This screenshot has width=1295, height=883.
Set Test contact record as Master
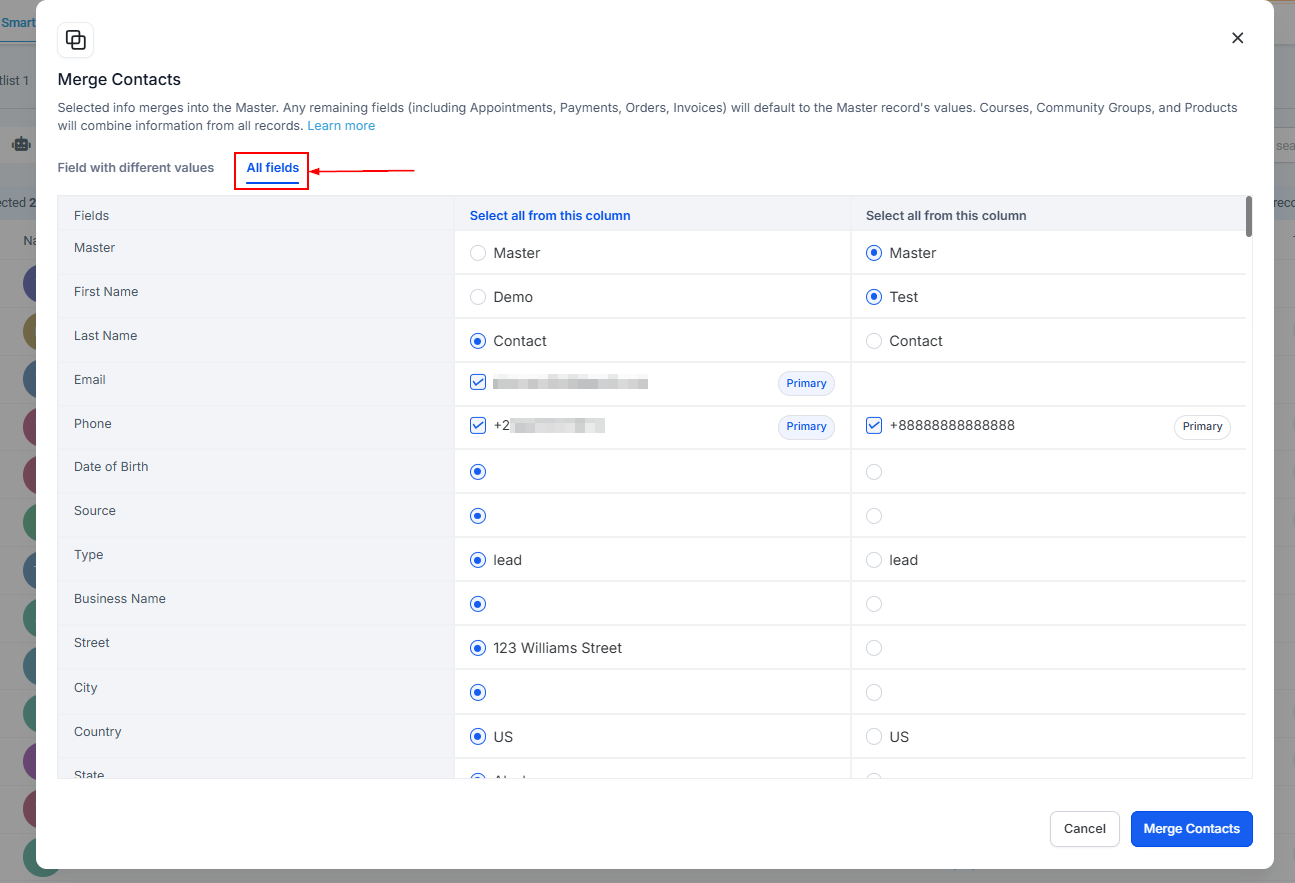874,253
